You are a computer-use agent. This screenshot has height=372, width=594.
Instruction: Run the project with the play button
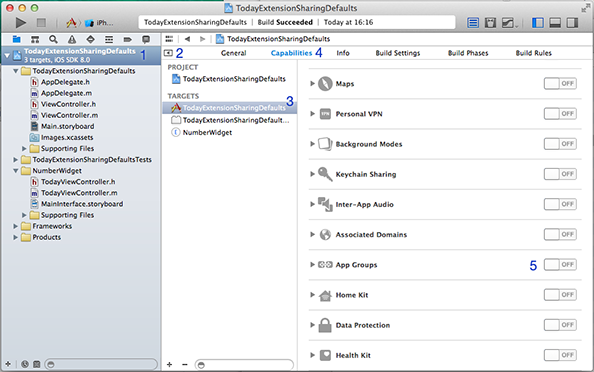click(20, 23)
